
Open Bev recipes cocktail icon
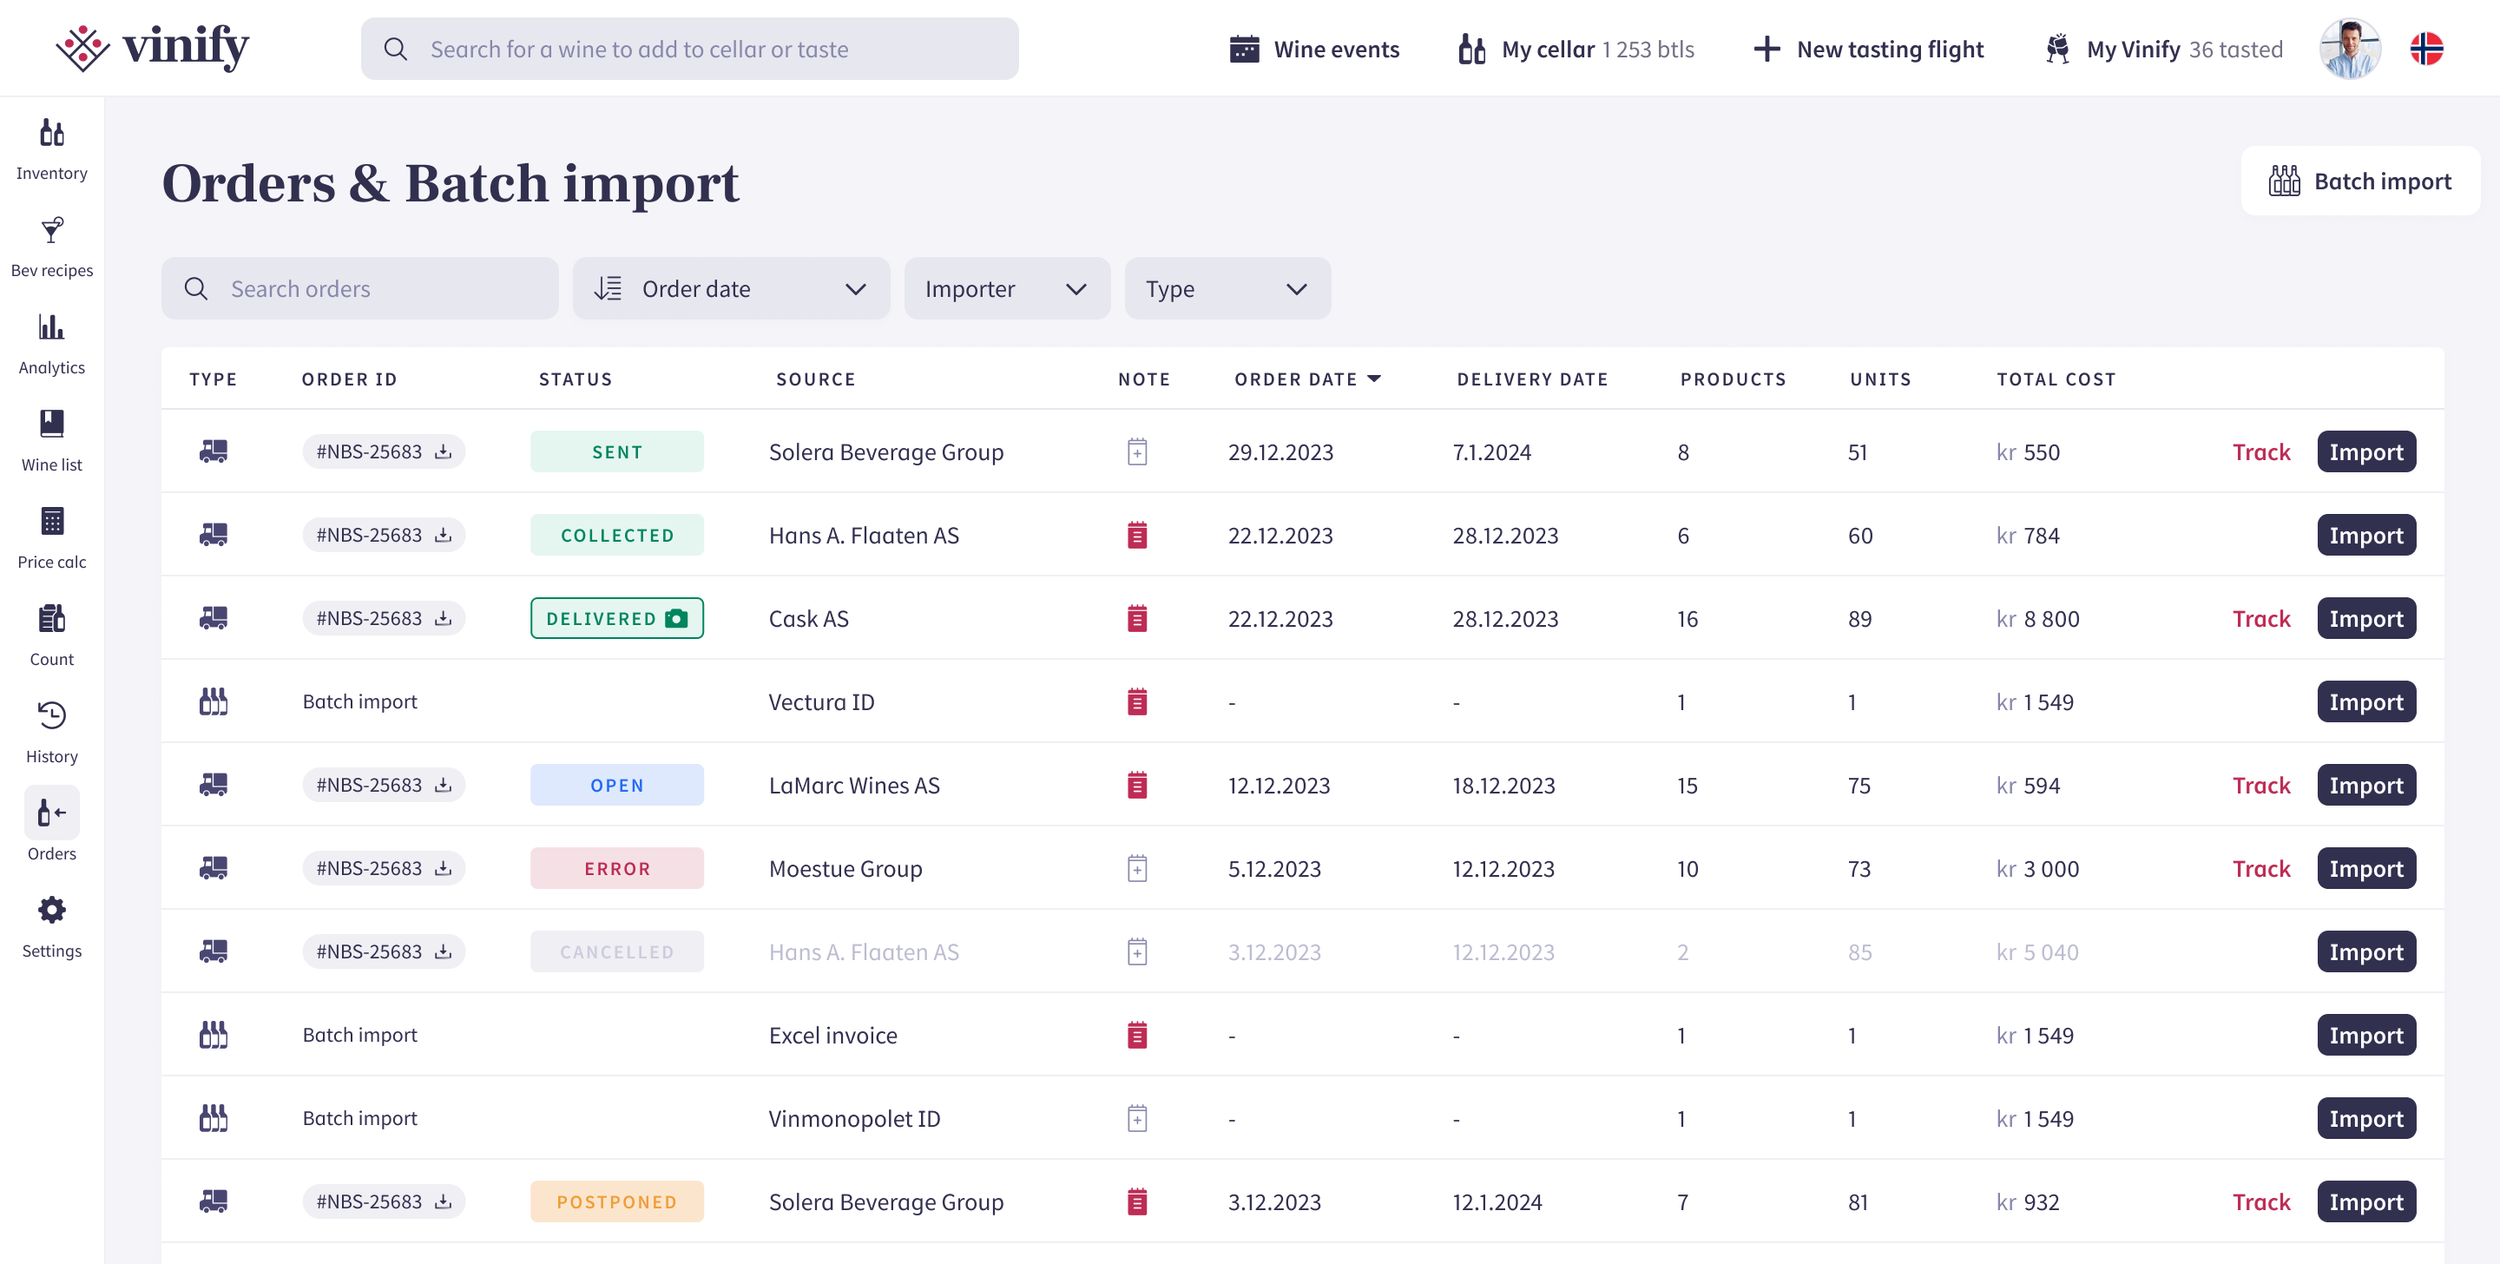[x=52, y=231]
